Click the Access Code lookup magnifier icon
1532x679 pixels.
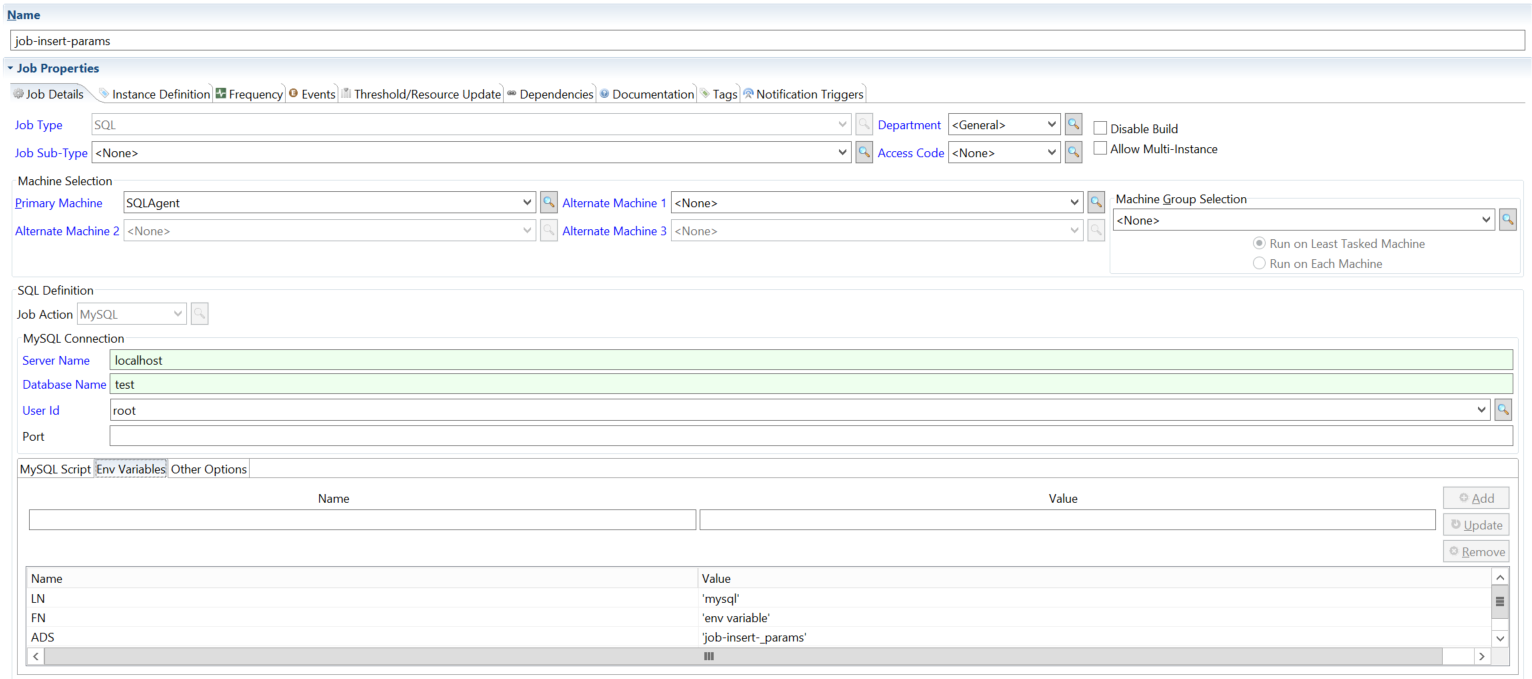tap(1073, 153)
